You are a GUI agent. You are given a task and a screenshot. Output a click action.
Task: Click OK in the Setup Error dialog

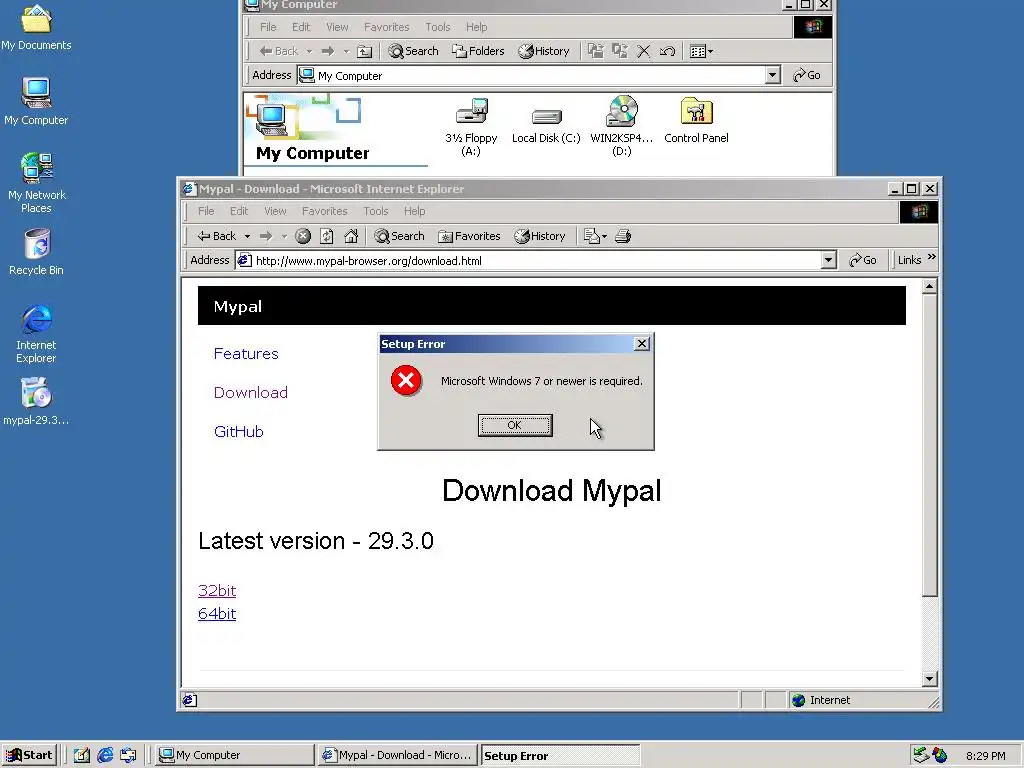515,425
